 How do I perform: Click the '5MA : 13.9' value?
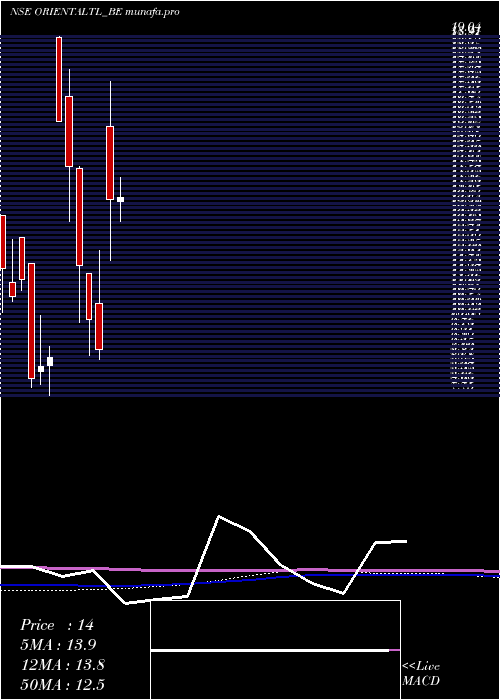(x=58, y=645)
